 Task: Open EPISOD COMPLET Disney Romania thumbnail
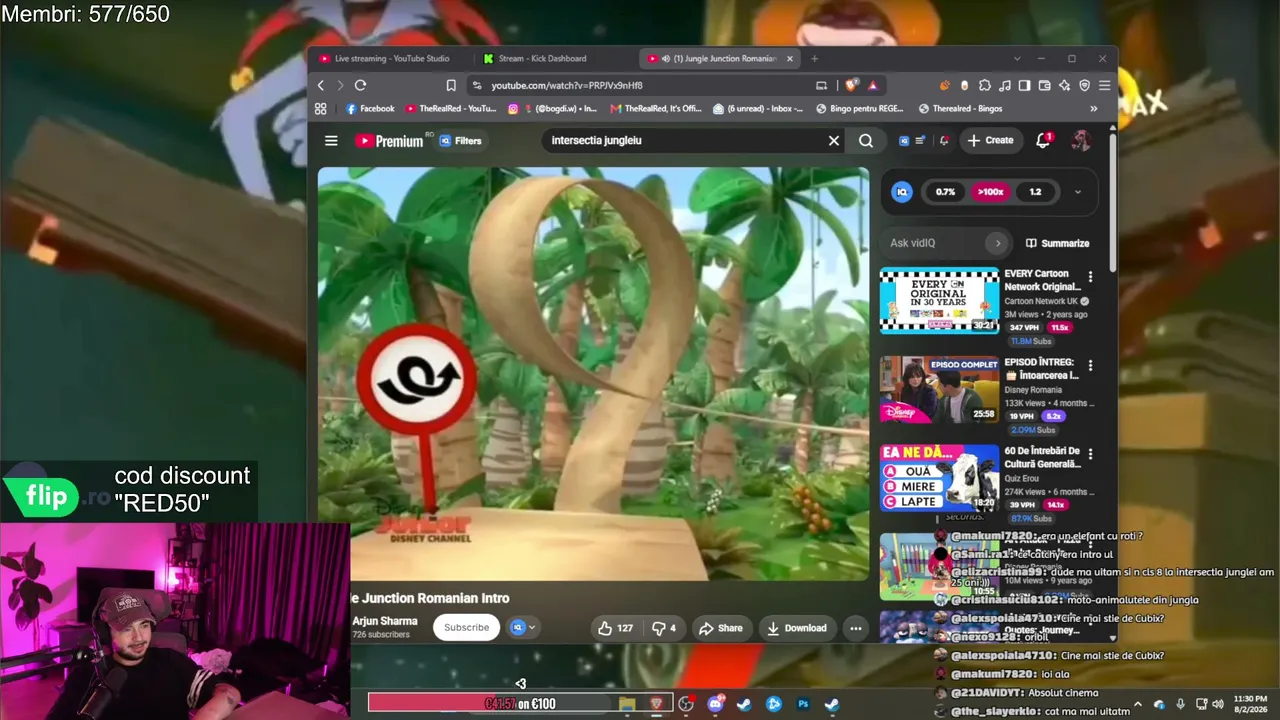point(939,390)
